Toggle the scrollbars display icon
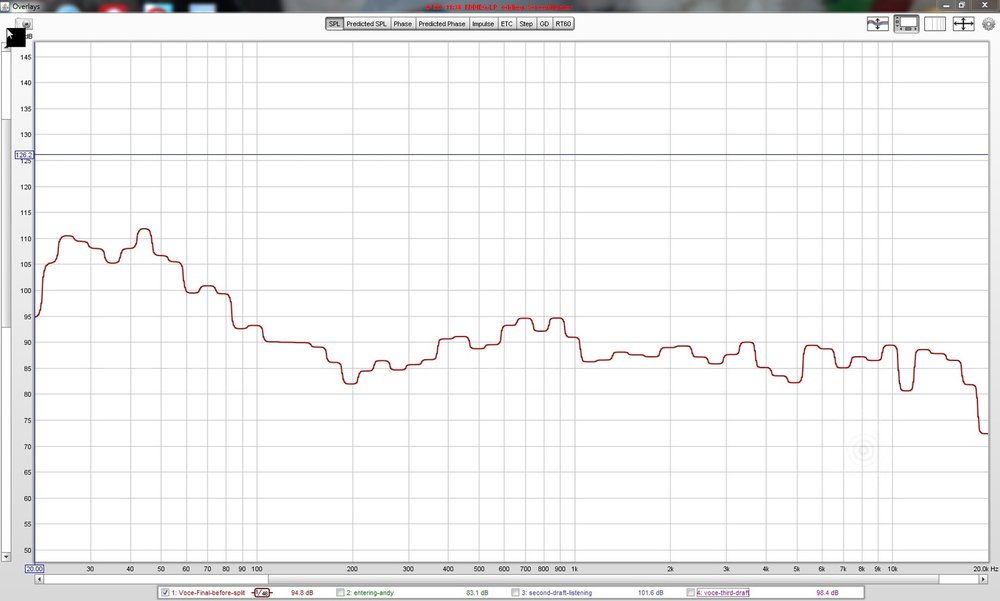Image resolution: width=1000 pixels, height=601 pixels. pos(906,24)
